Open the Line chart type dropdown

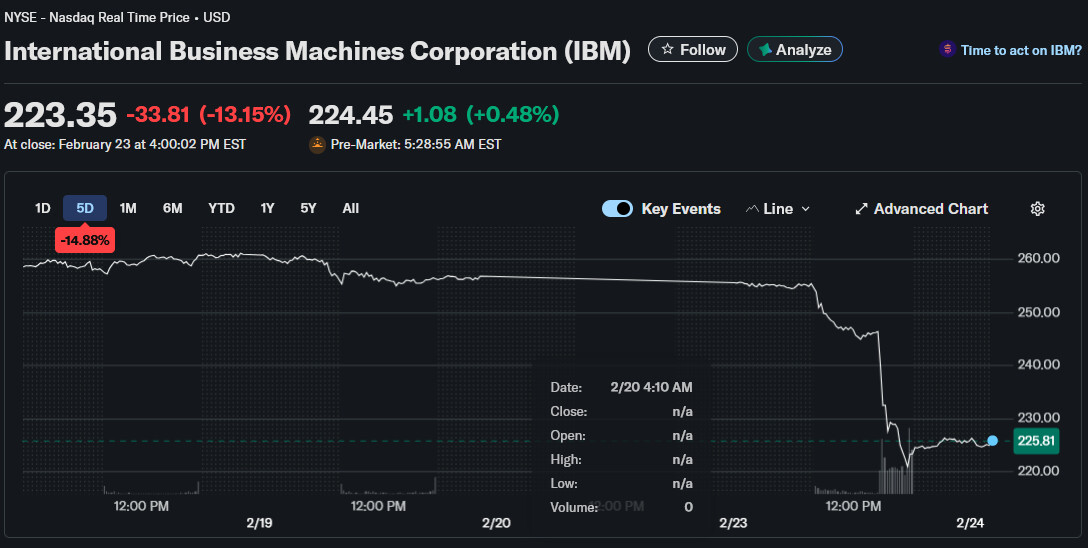point(779,209)
